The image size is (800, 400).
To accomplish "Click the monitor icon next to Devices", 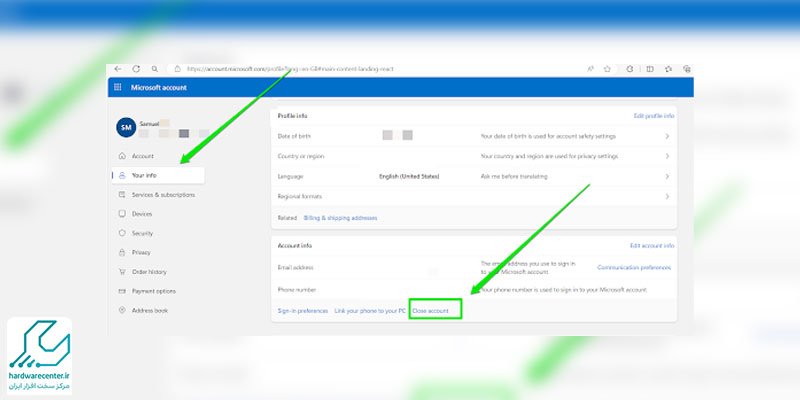I will pos(122,214).
